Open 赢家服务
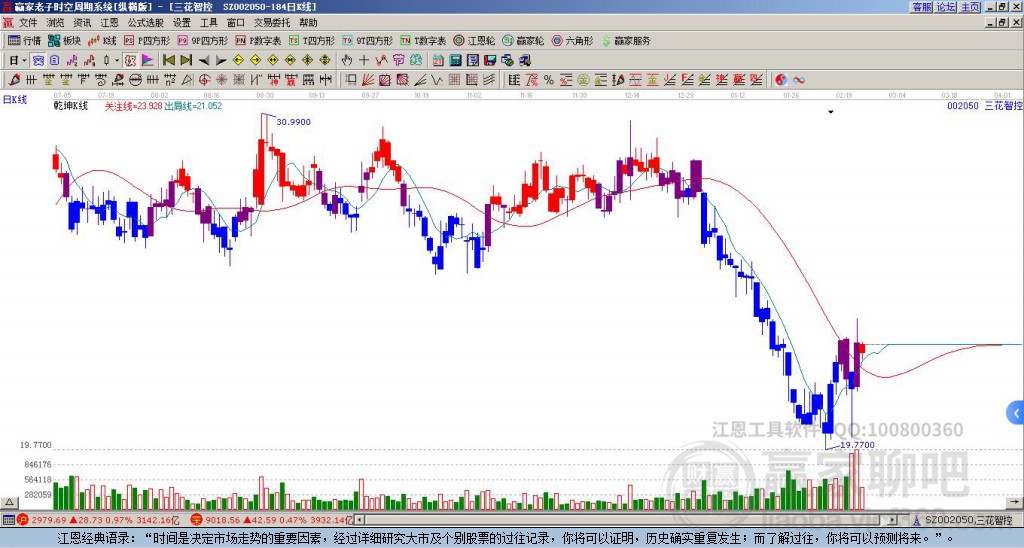The width and height of the screenshot is (1024, 548). (625, 40)
